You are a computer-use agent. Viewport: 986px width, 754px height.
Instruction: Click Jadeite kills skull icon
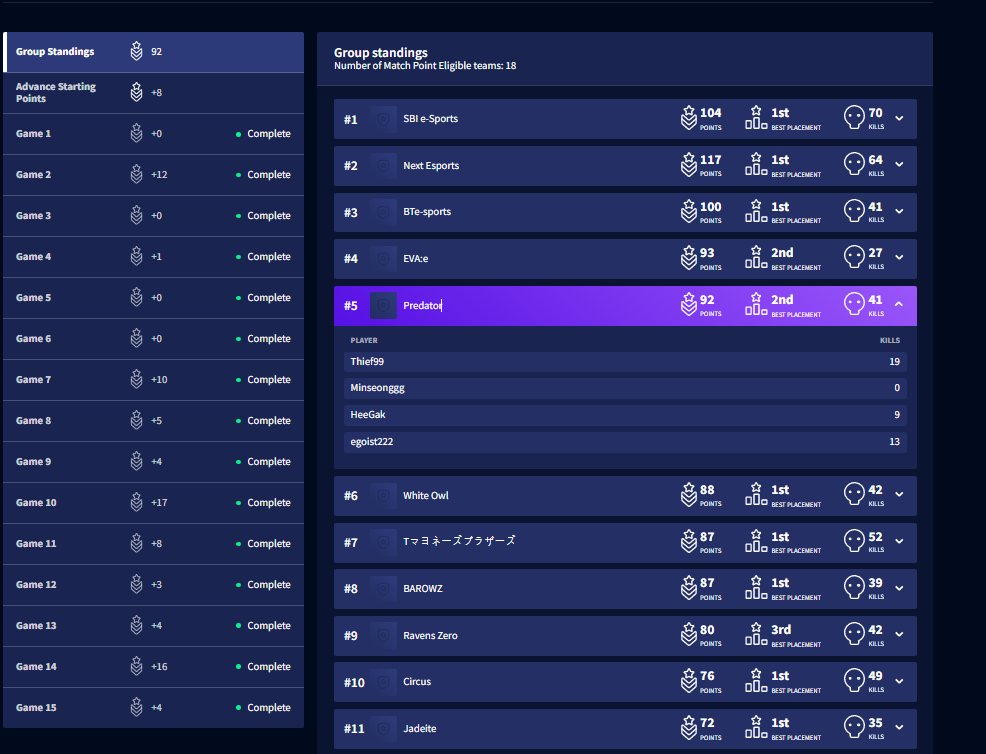854,728
